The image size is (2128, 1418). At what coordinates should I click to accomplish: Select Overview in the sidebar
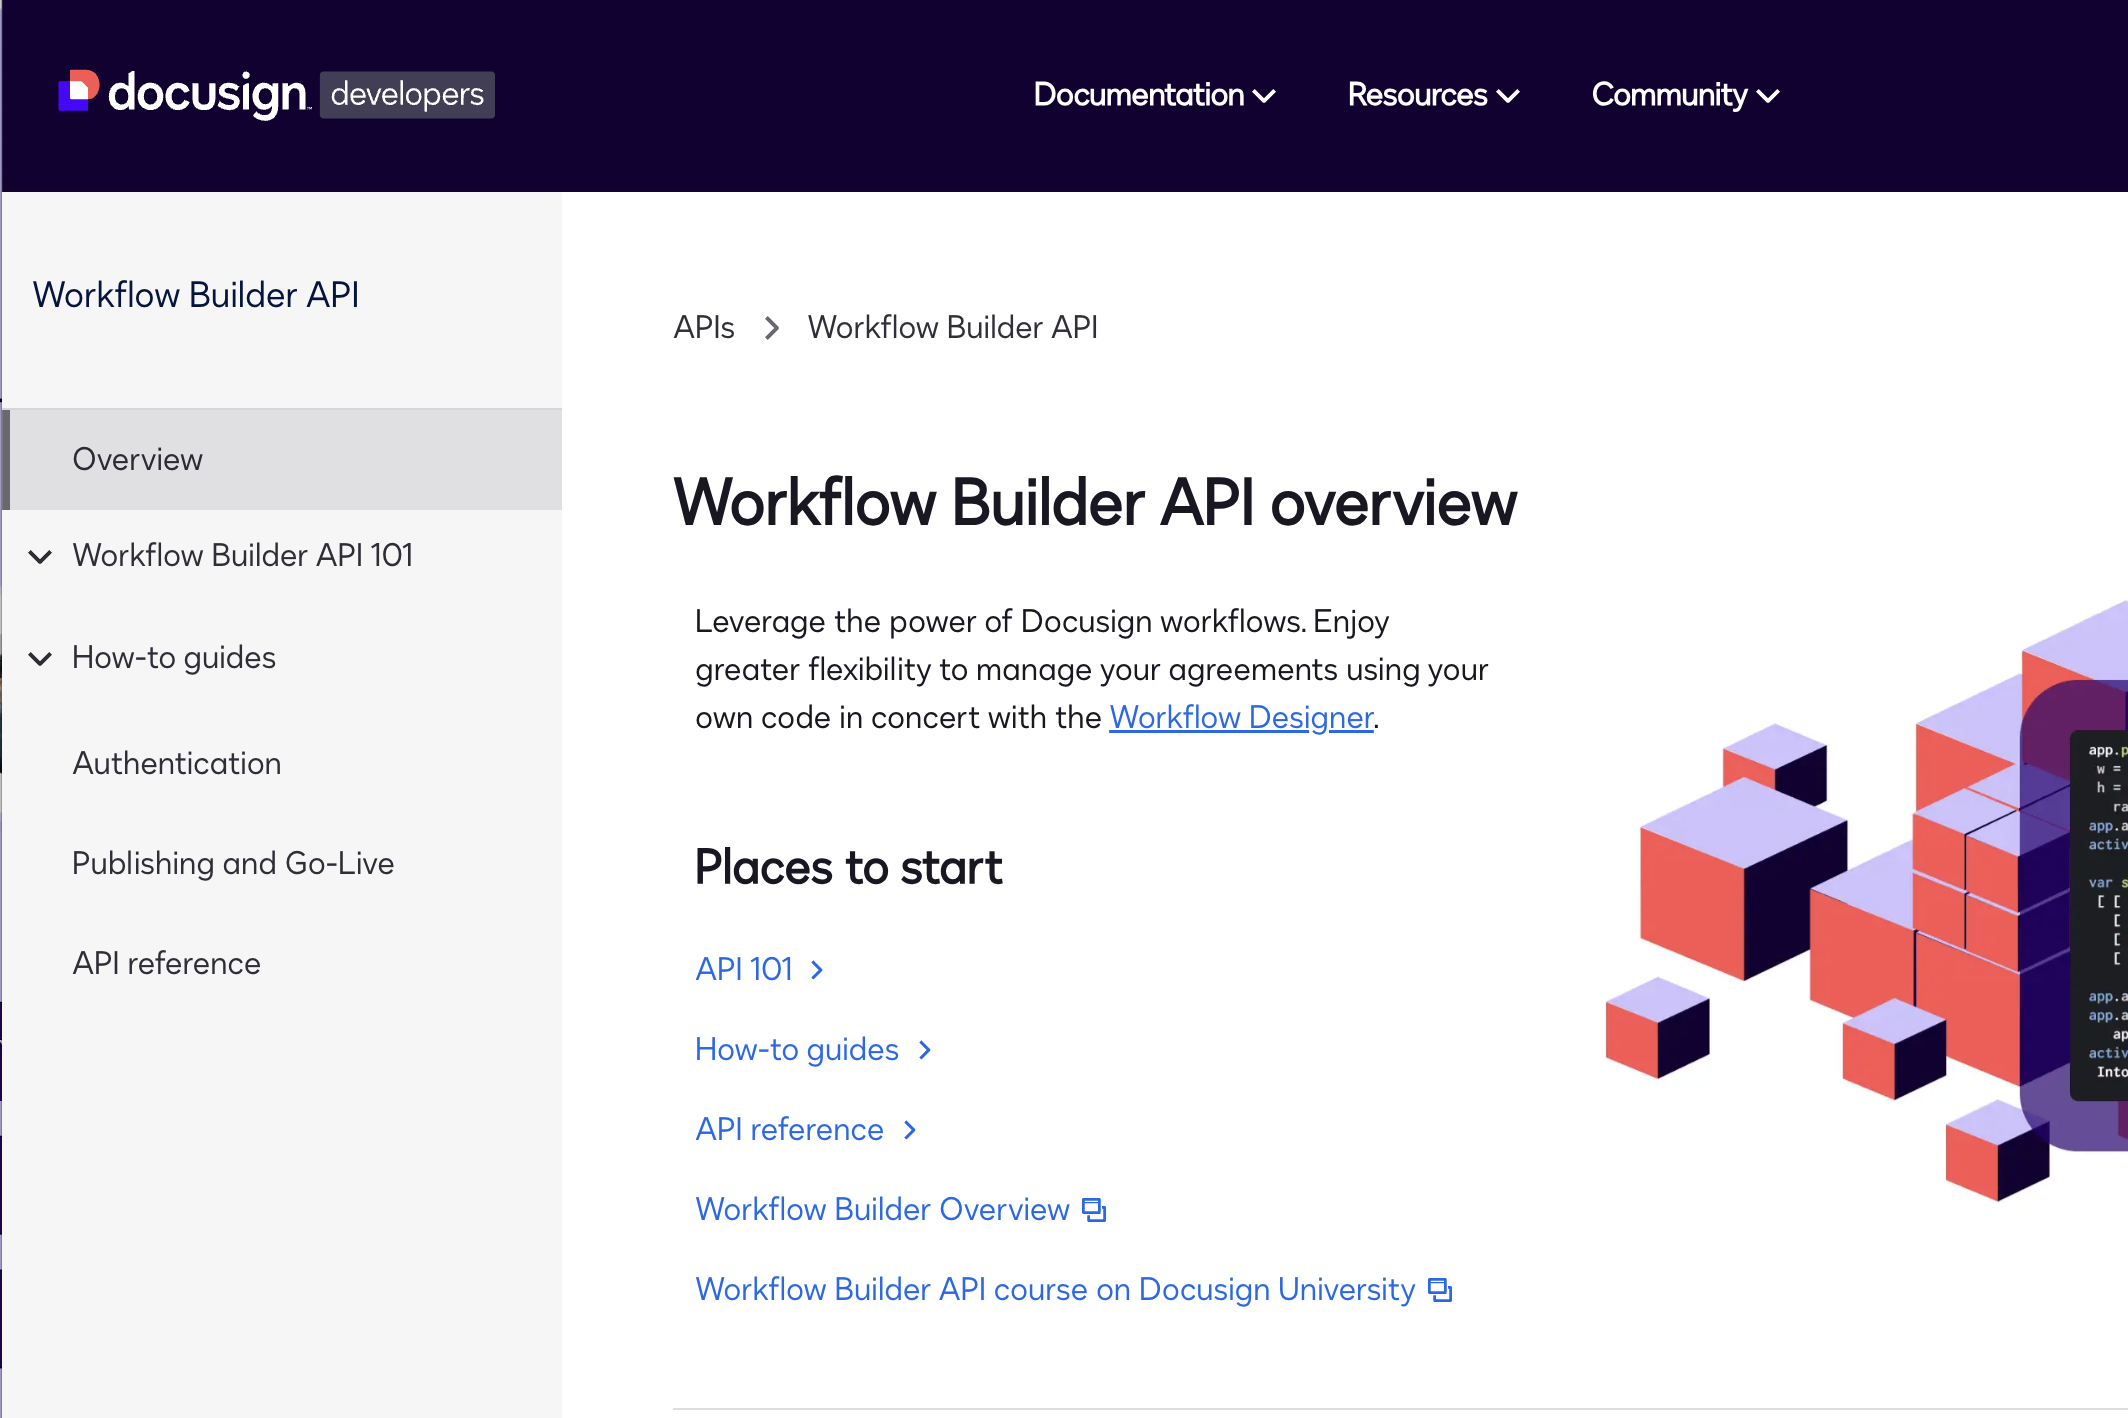coord(282,459)
